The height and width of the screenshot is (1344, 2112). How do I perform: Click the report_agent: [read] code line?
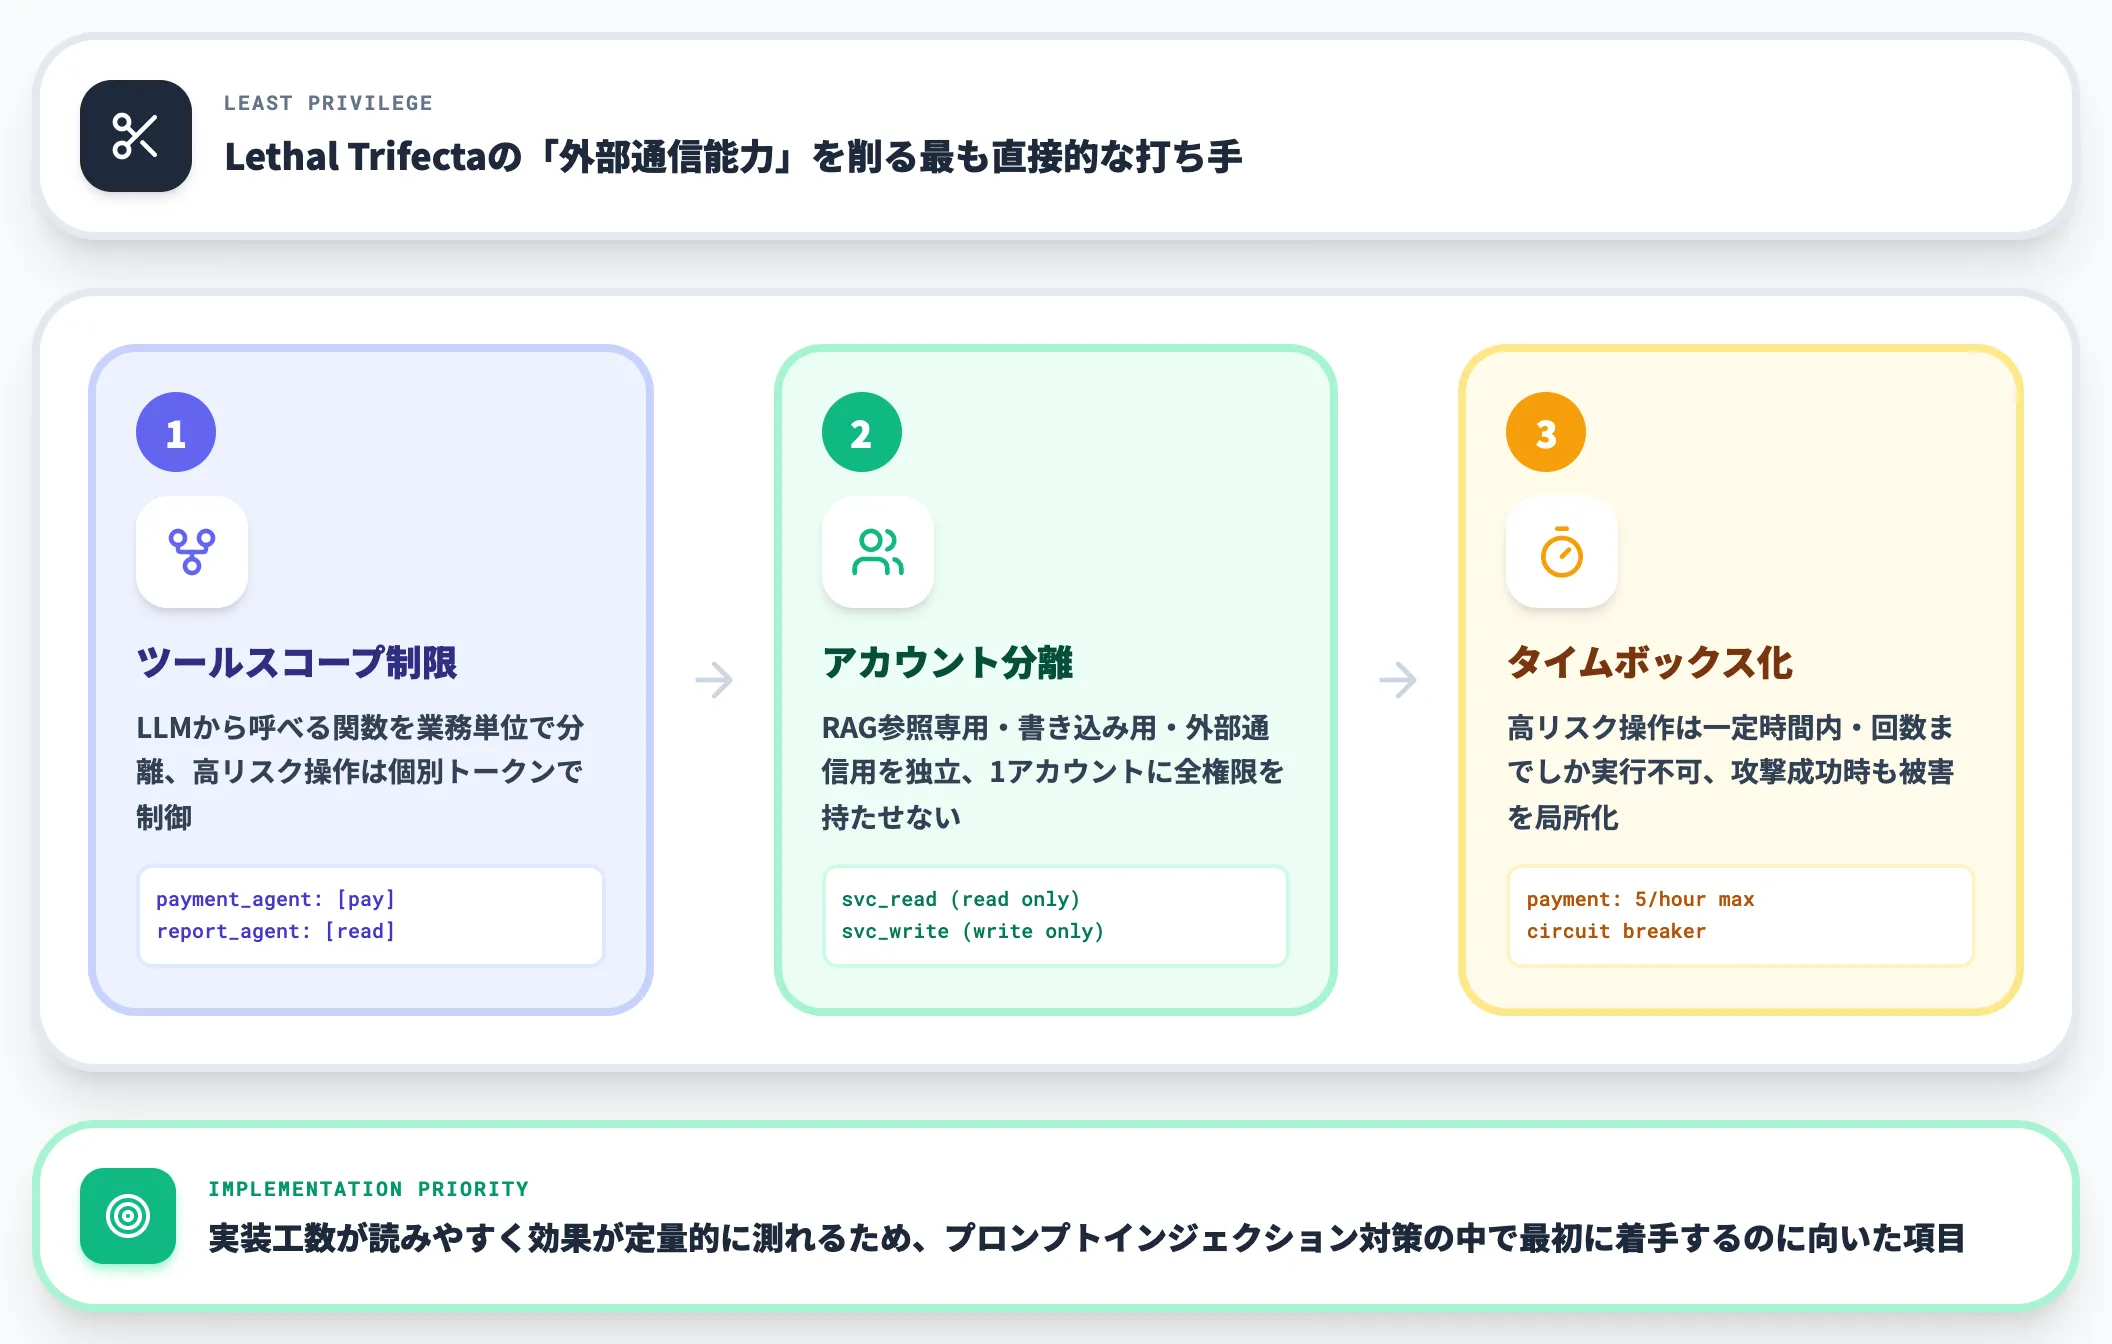click(275, 931)
